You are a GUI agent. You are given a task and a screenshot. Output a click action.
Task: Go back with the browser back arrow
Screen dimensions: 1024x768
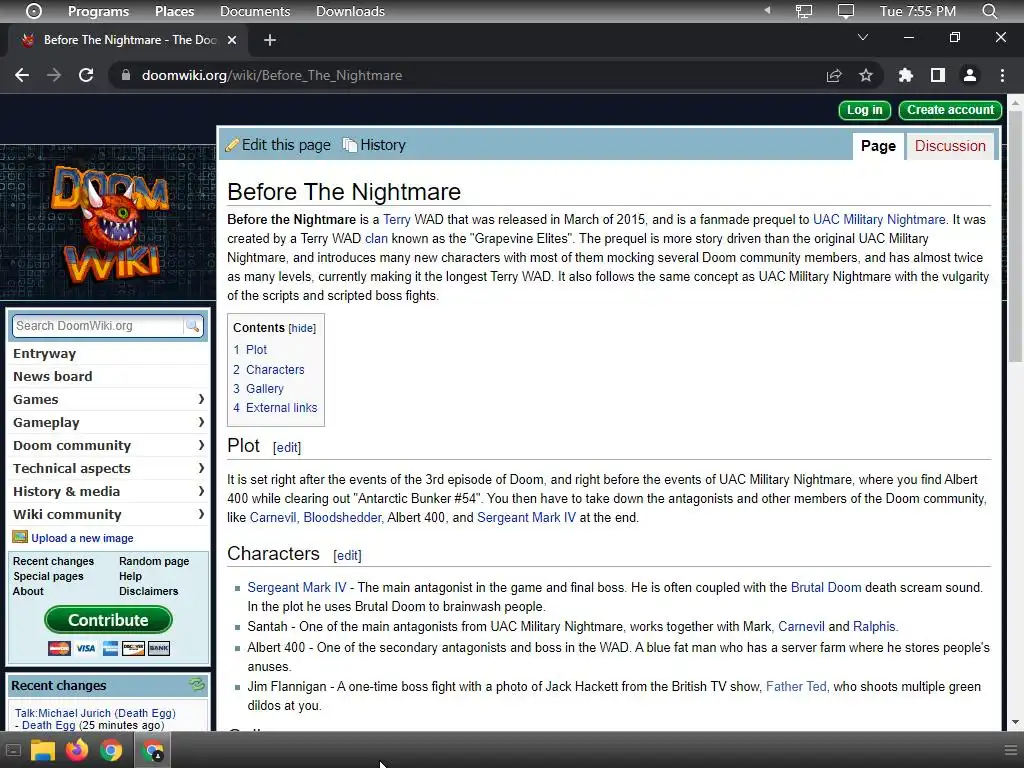[x=22, y=75]
